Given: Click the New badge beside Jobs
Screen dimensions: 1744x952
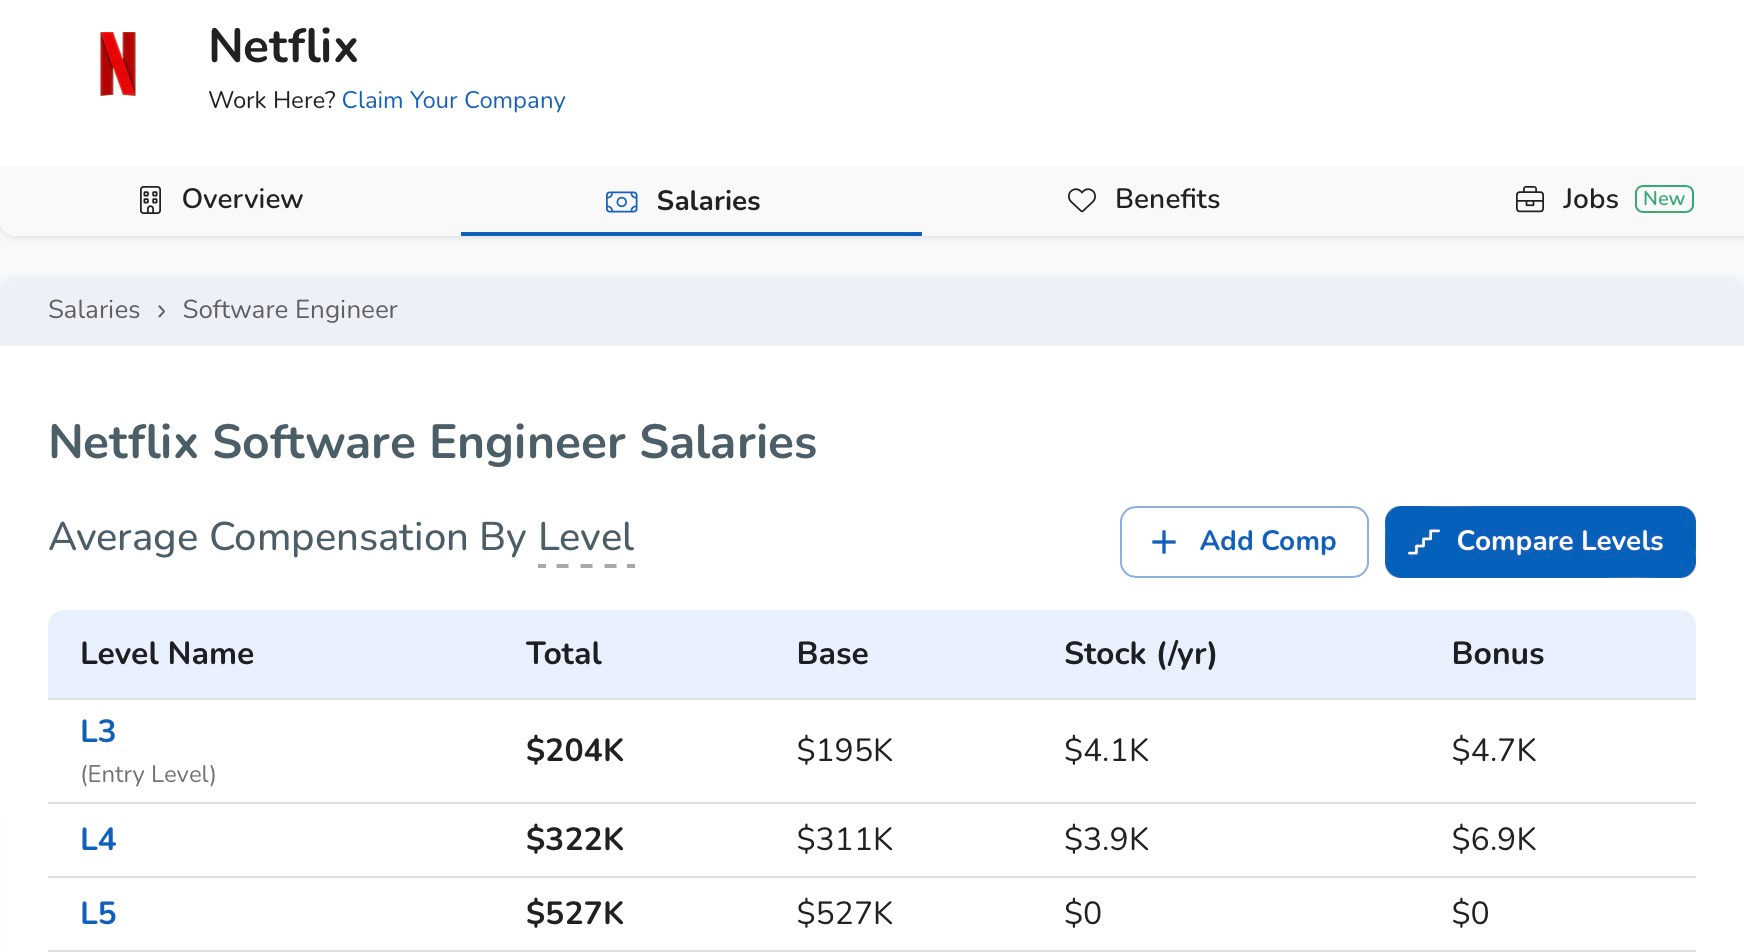Looking at the screenshot, I should [1664, 199].
